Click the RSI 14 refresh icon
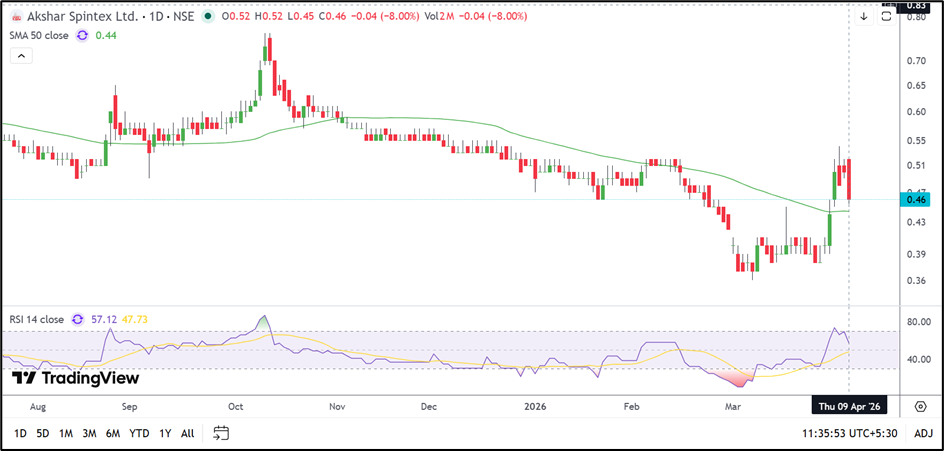Viewport: 944px width, 451px height. point(78,320)
